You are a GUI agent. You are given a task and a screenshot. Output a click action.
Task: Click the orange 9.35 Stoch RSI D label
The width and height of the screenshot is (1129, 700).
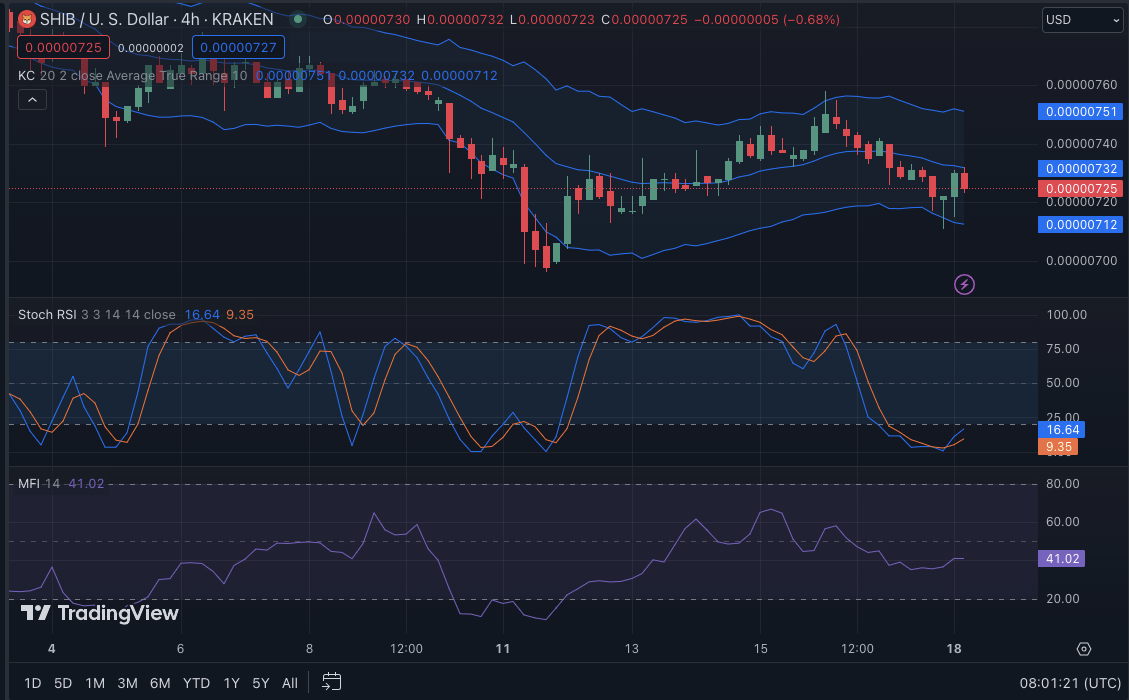click(1058, 447)
